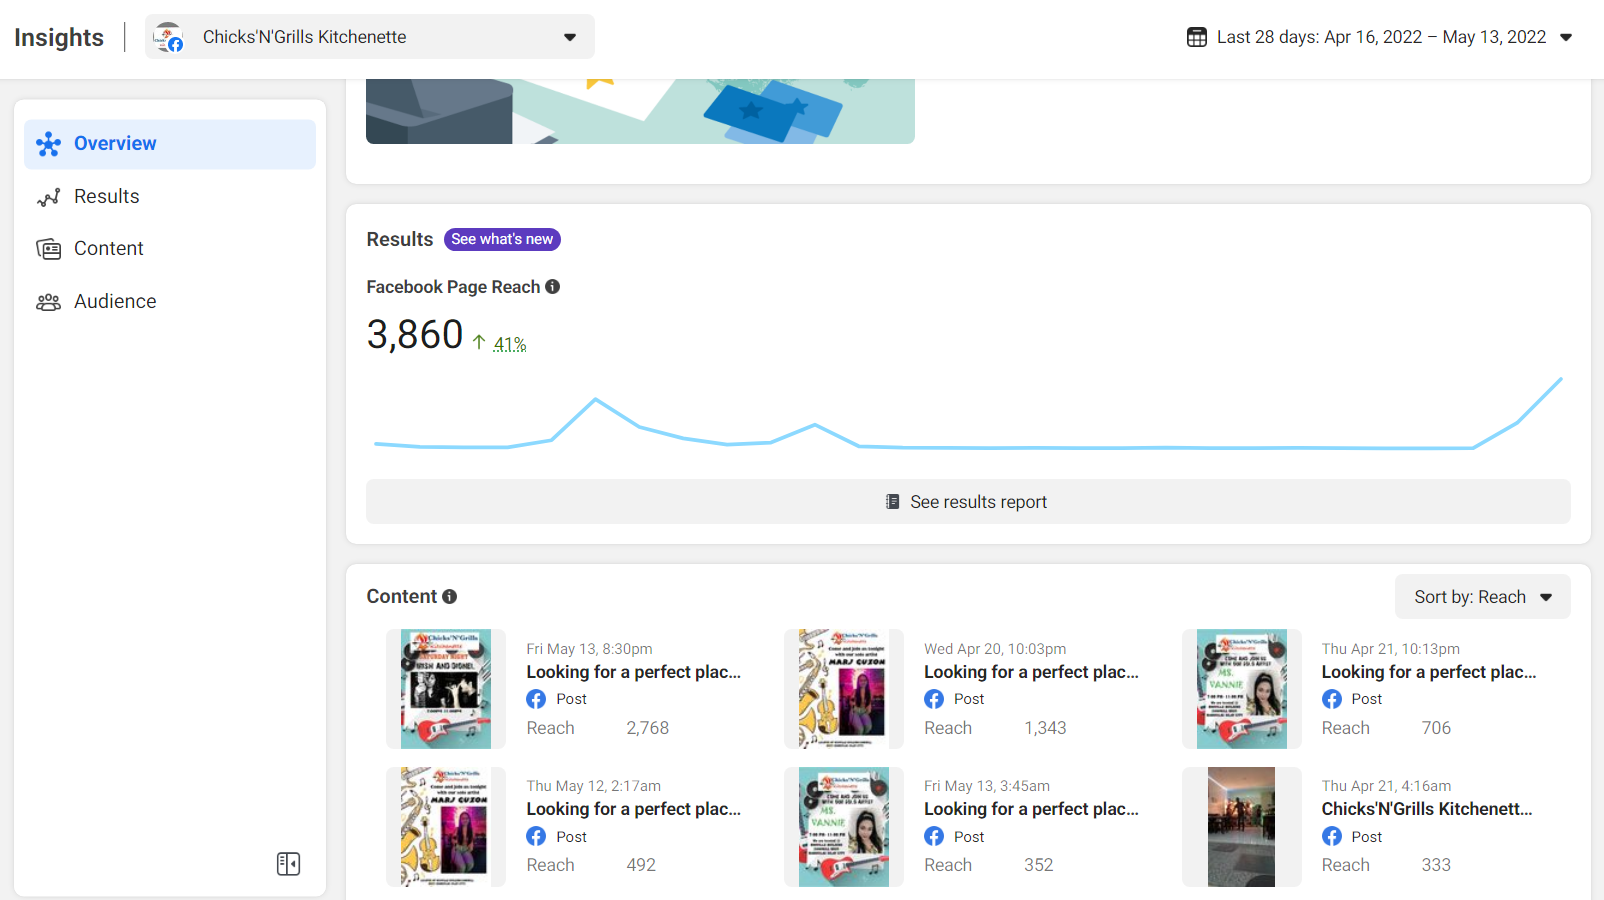Screen dimensions: 1604x900
Task: Click the reach value 2,768
Action: click(x=648, y=729)
